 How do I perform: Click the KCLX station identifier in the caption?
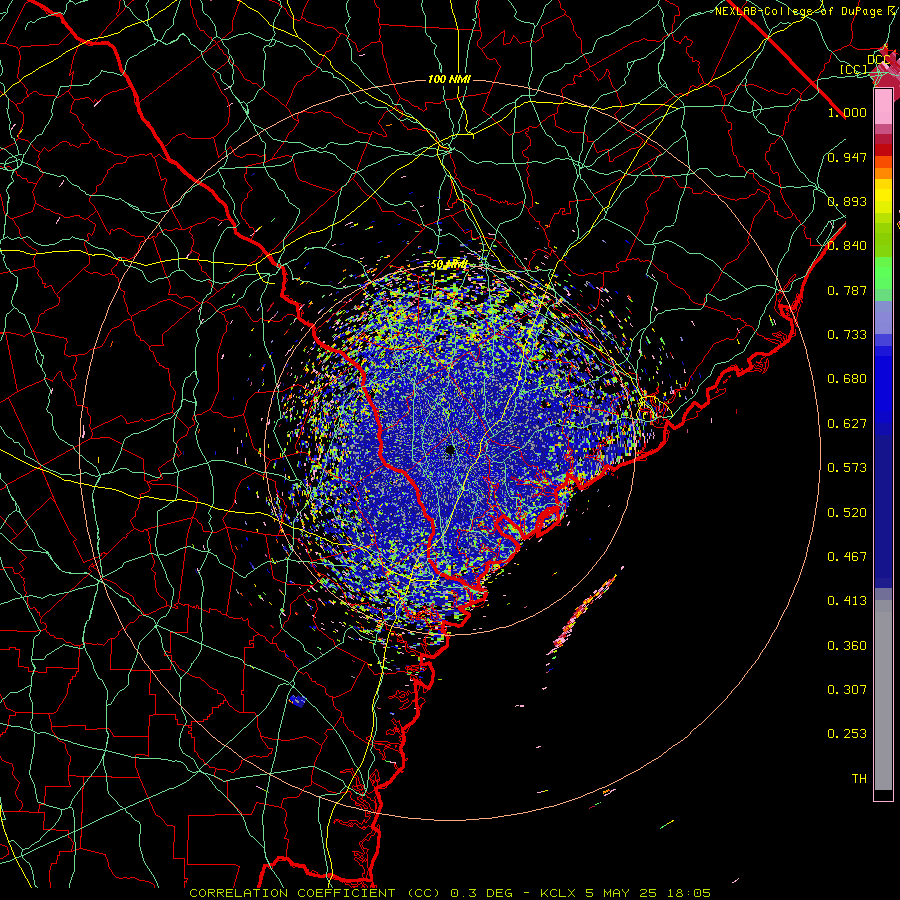pos(558,893)
